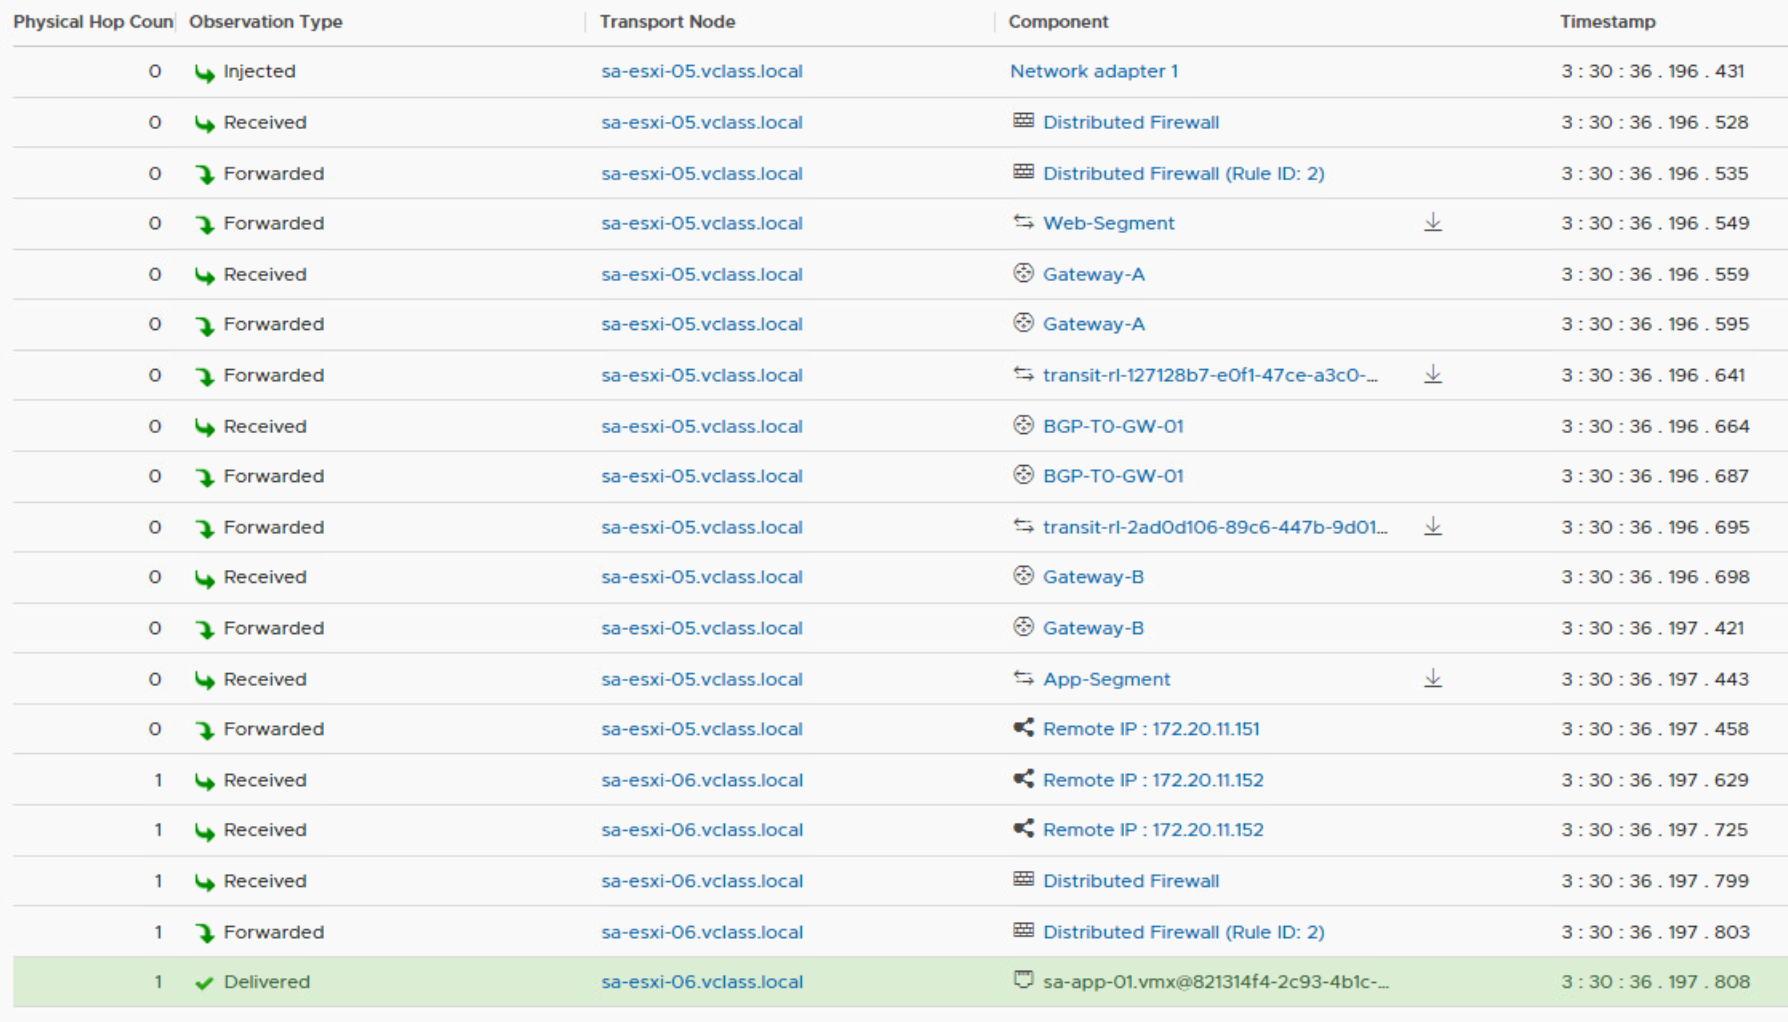Select the Forwarded text in the Web-Segment row
Viewport: 1788px width, 1022px height.
pos(274,223)
